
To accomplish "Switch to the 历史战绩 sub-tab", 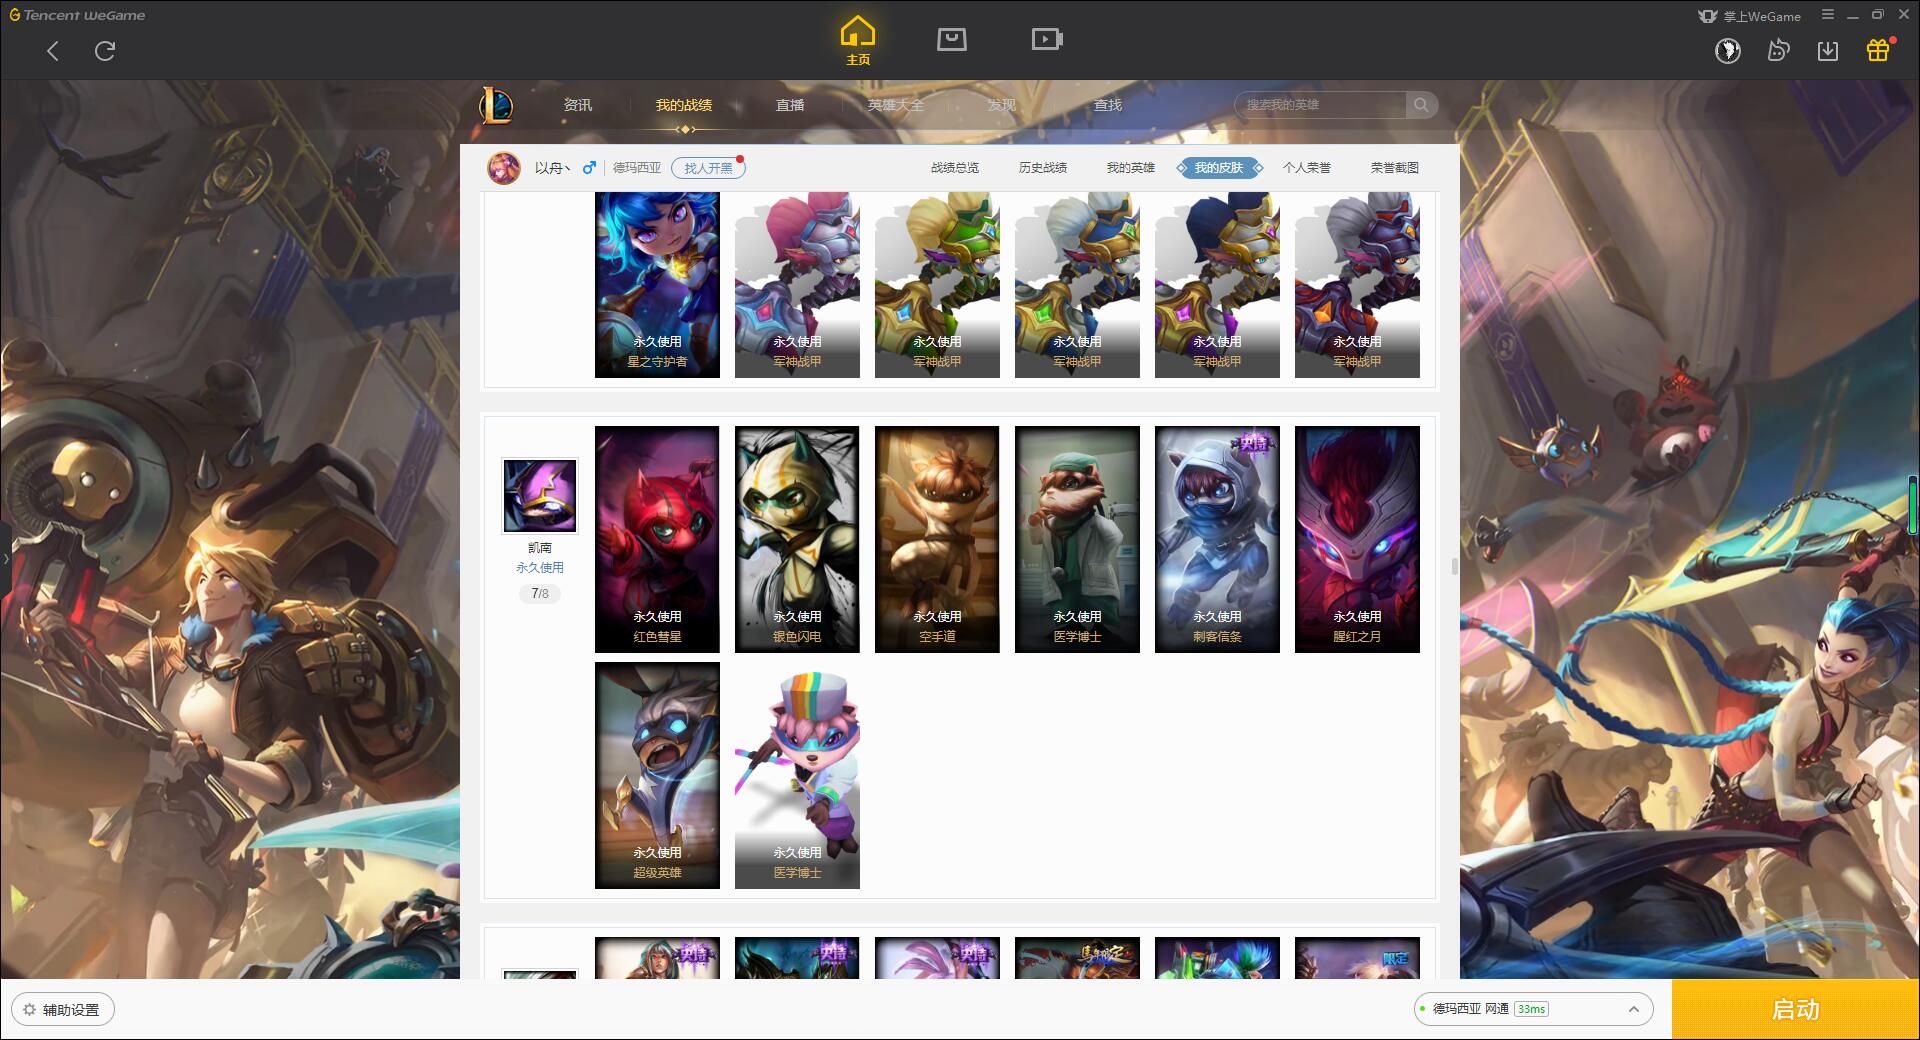I will 1043,168.
